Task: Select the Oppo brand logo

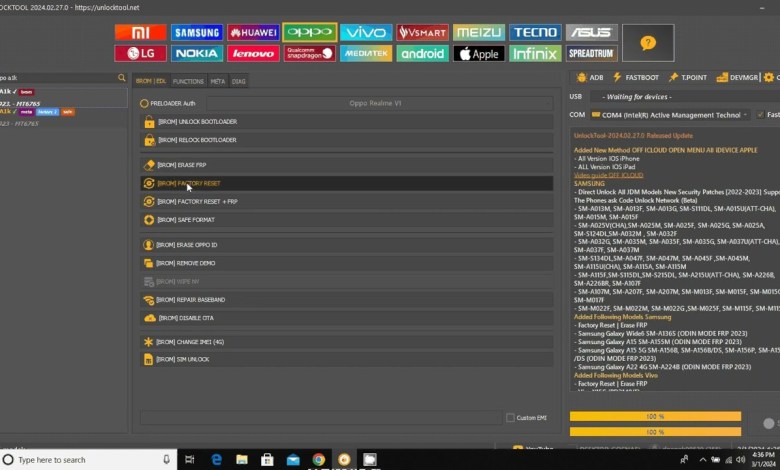Action: pos(309,32)
